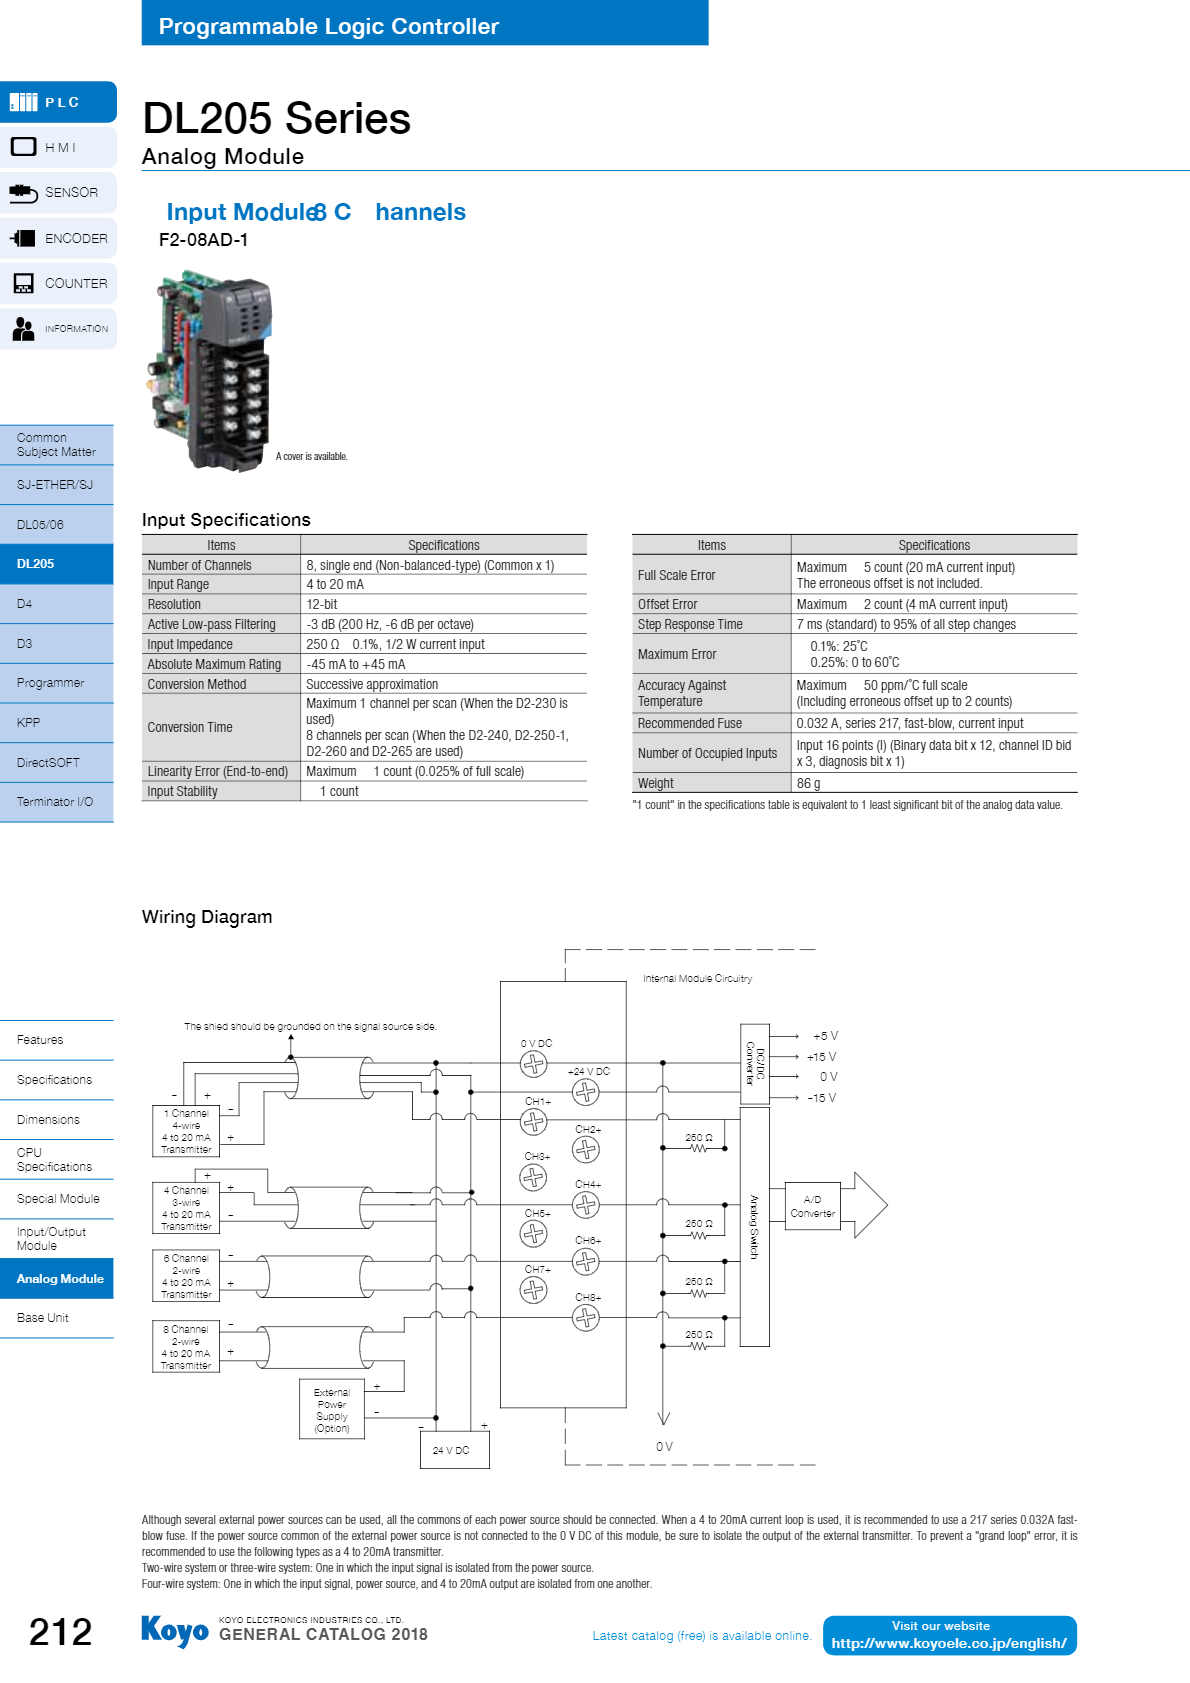Image resolution: width=1190 pixels, height=1683 pixels.
Task: Go to the D4 series tab
Action: coord(57,604)
